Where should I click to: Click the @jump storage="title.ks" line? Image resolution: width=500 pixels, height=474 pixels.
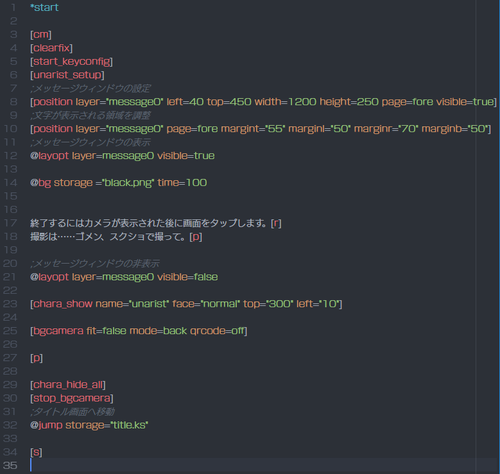point(89,425)
